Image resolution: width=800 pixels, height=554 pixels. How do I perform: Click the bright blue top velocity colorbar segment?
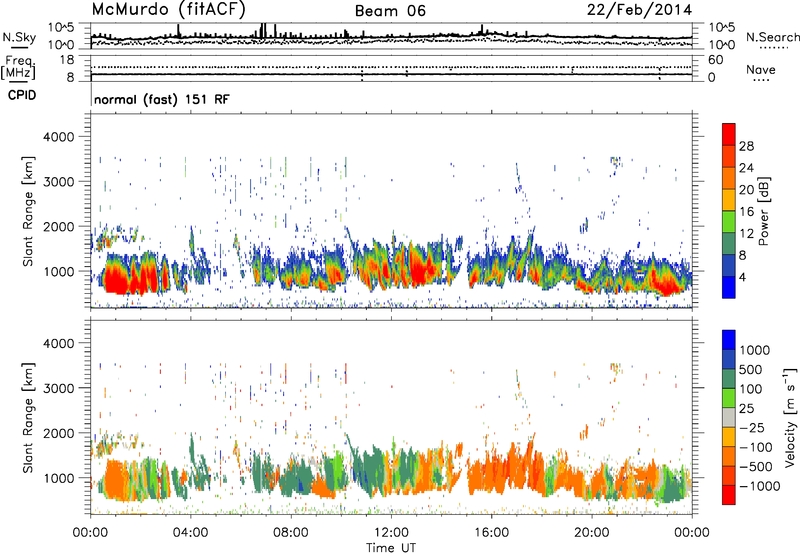pos(729,340)
